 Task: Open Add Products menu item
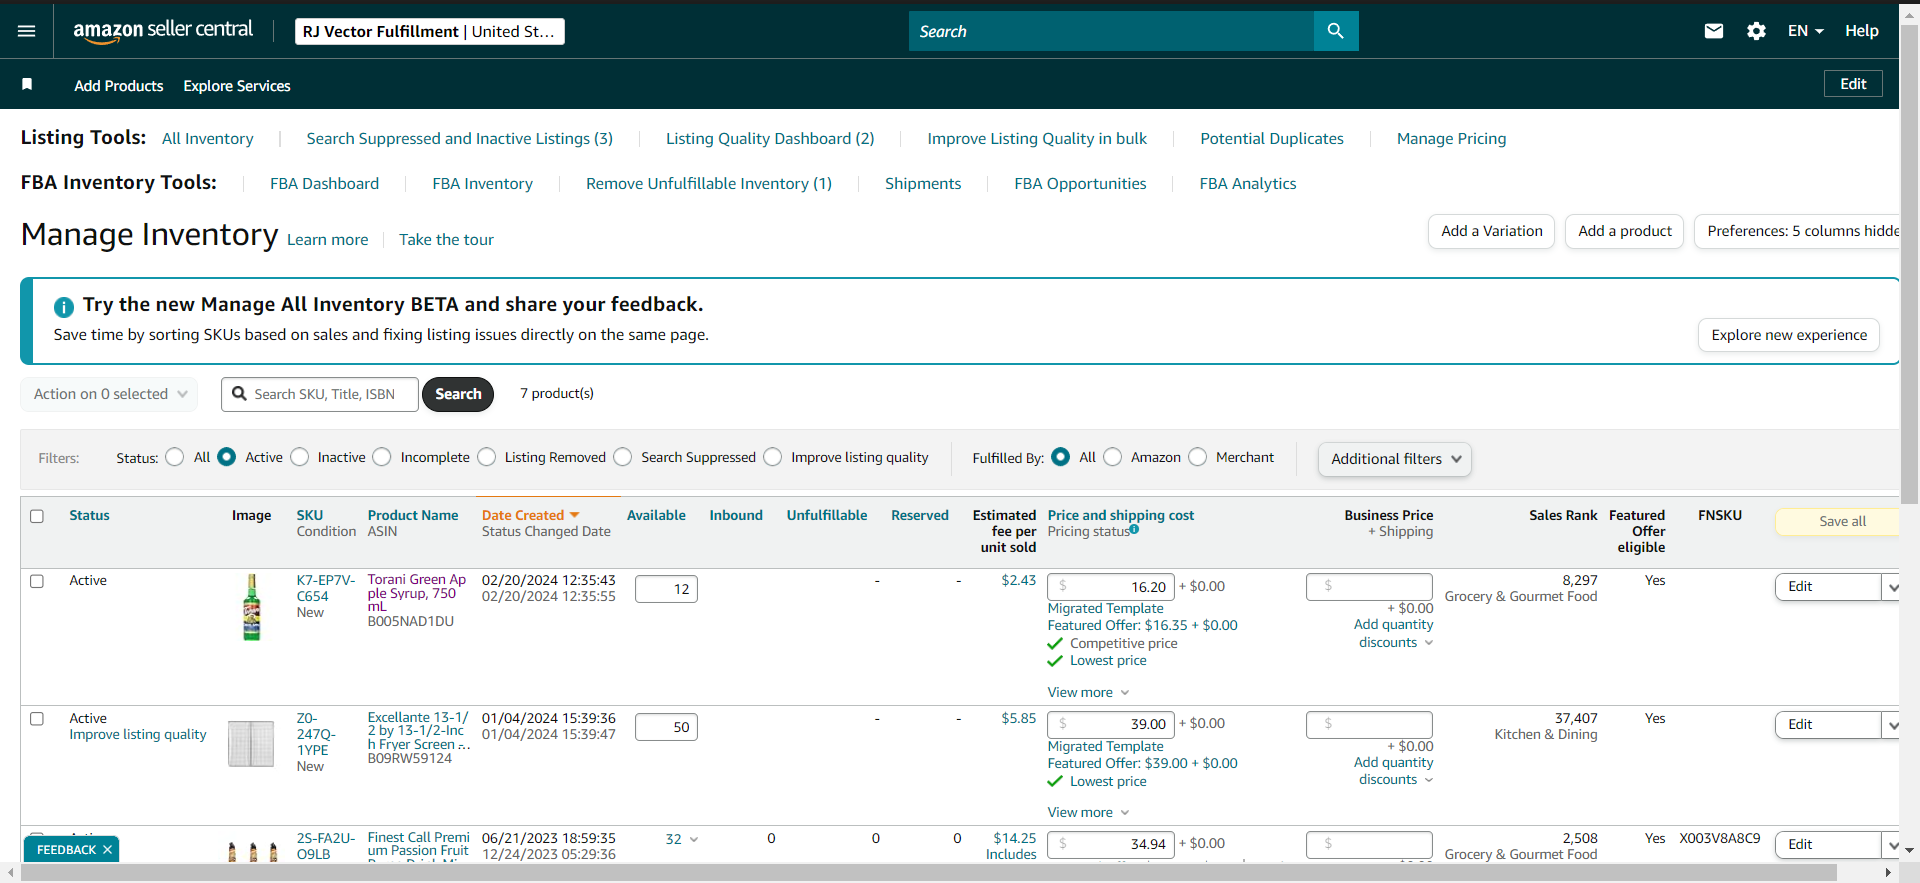[x=119, y=86]
